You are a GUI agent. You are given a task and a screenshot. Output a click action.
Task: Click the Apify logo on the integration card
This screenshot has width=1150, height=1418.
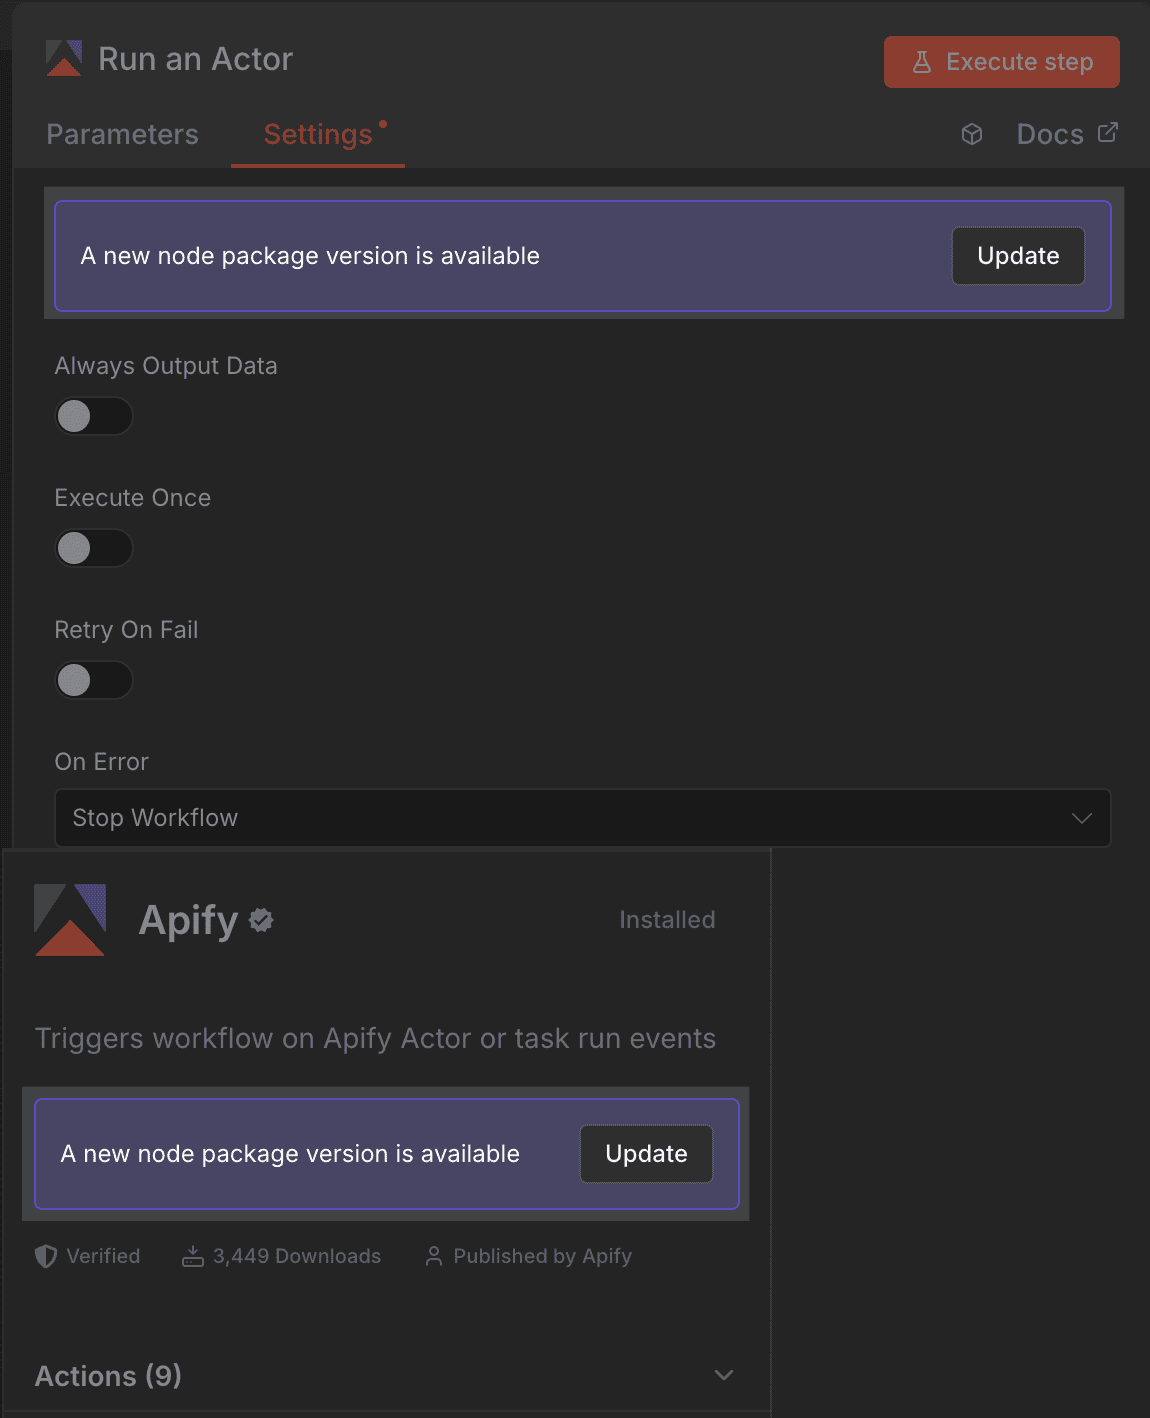pos(70,919)
